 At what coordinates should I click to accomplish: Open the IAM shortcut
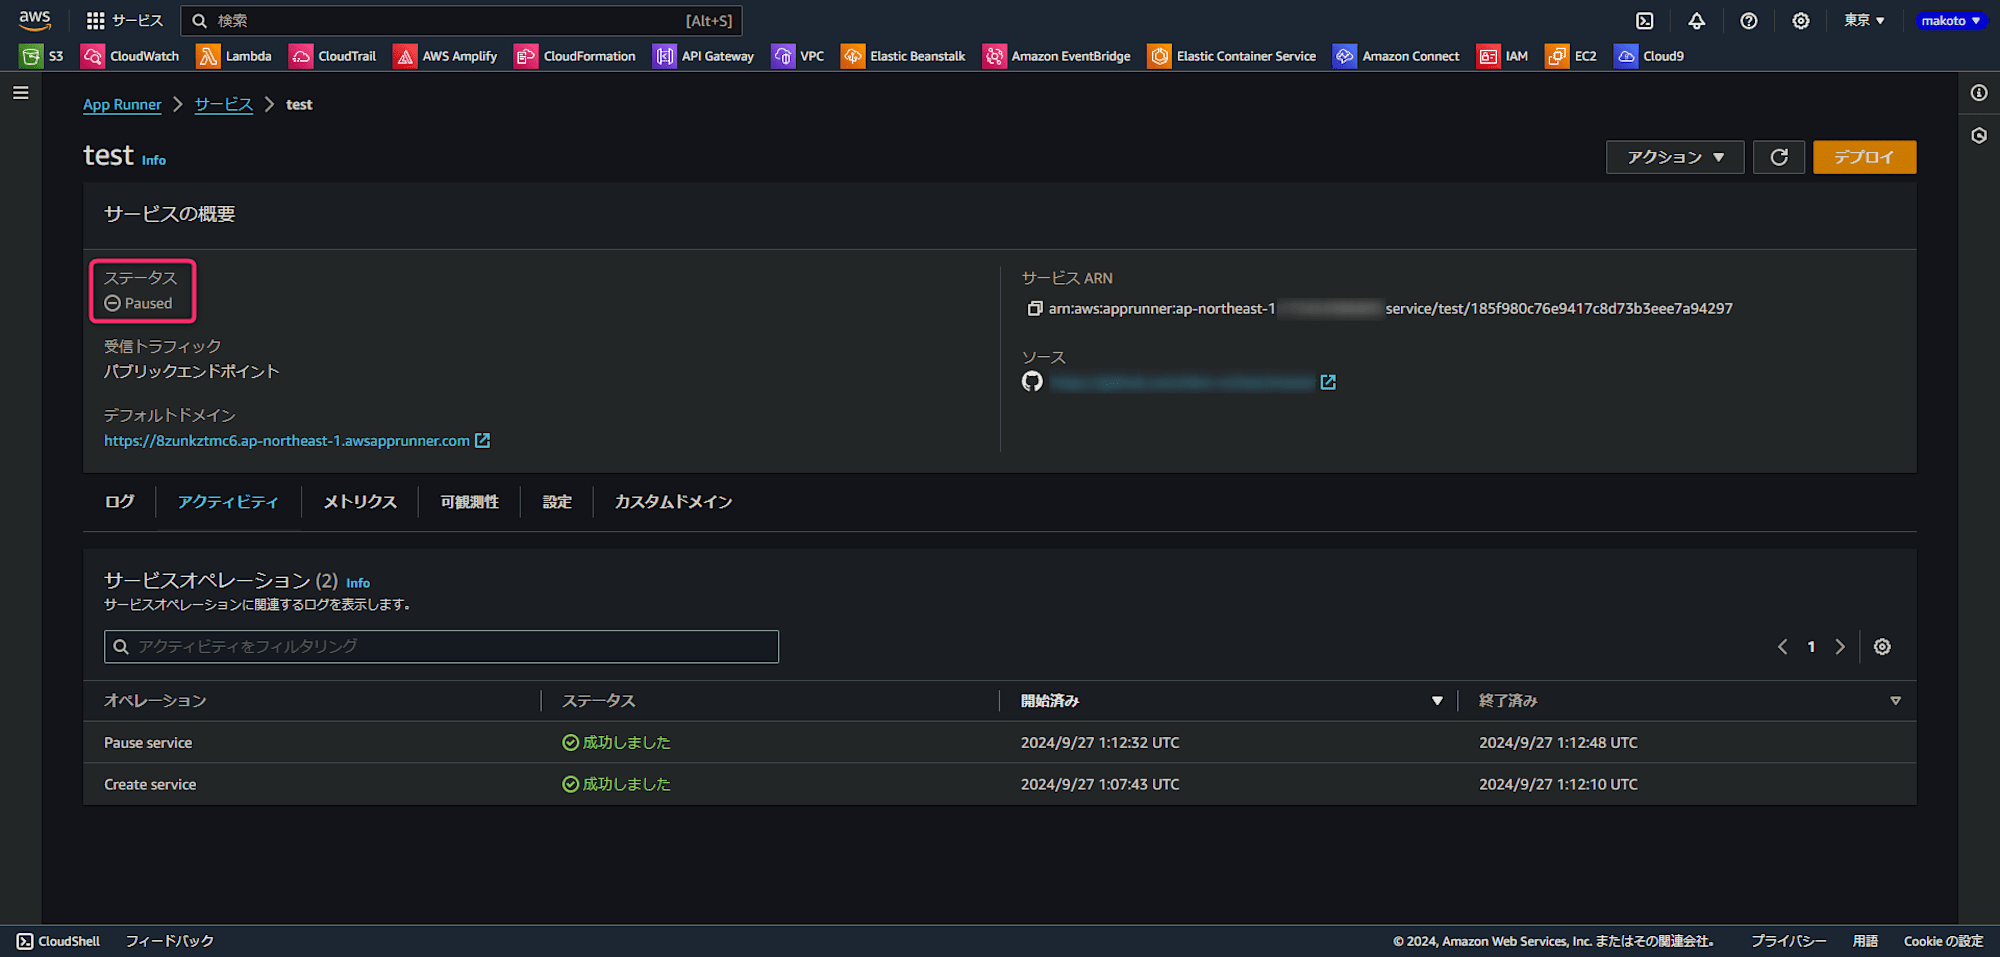[1503, 56]
